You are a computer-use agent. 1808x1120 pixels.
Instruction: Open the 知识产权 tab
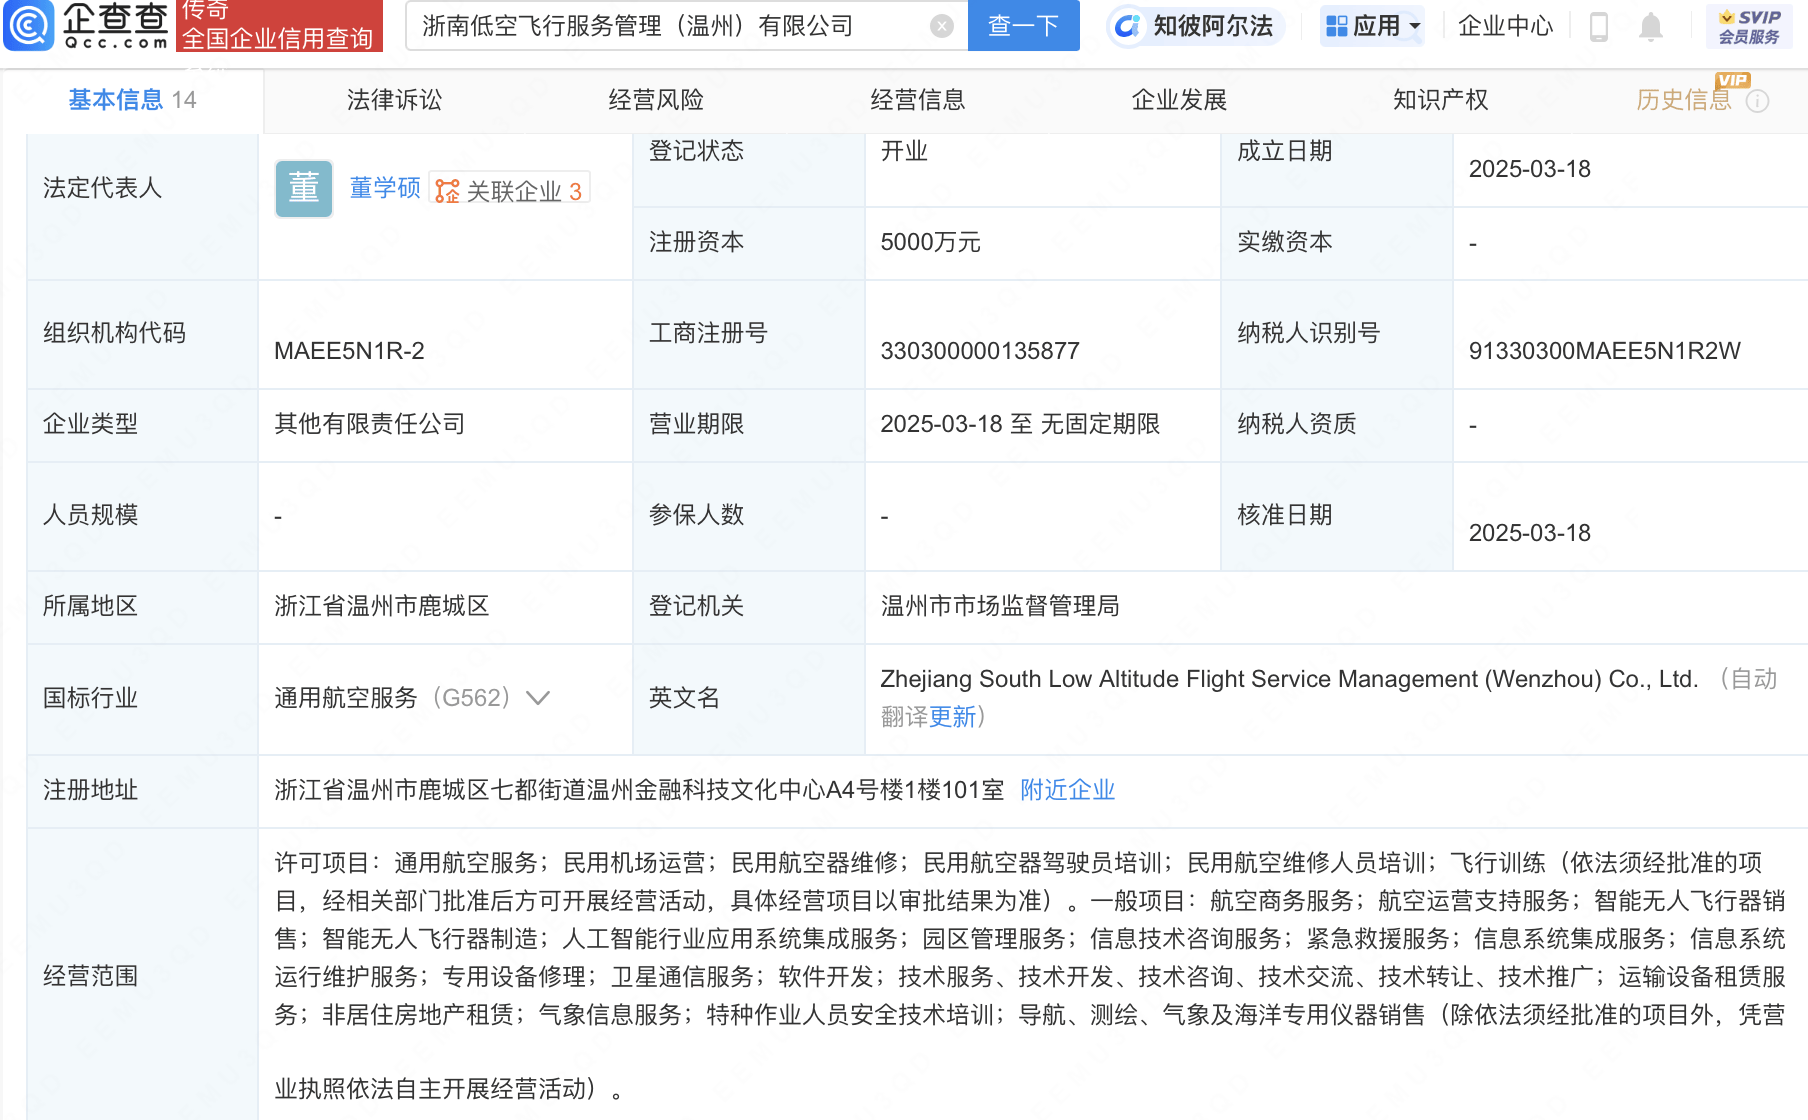click(x=1440, y=100)
